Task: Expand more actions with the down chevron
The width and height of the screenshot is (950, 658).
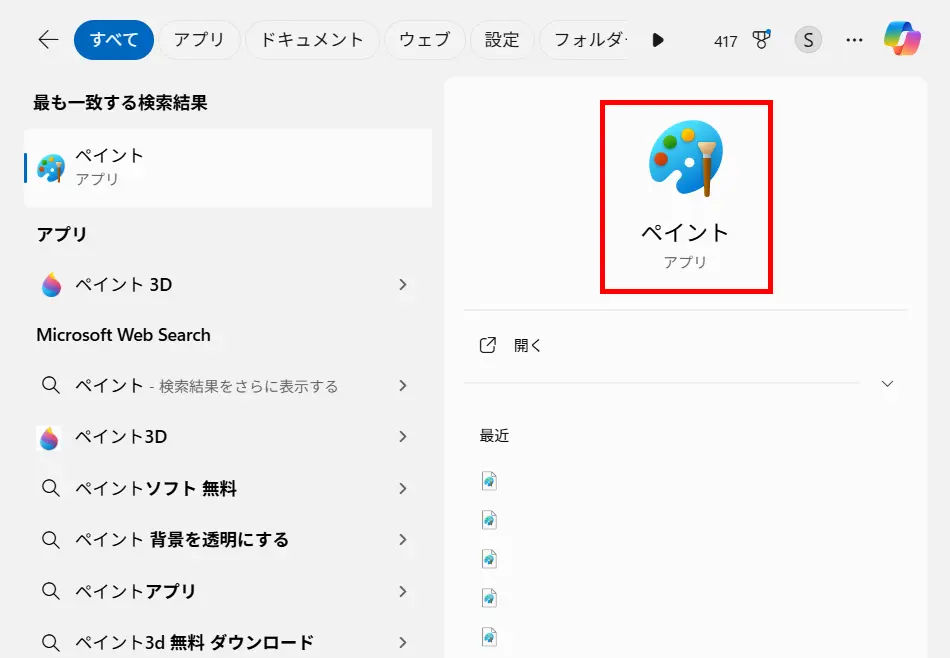Action: coord(888,384)
